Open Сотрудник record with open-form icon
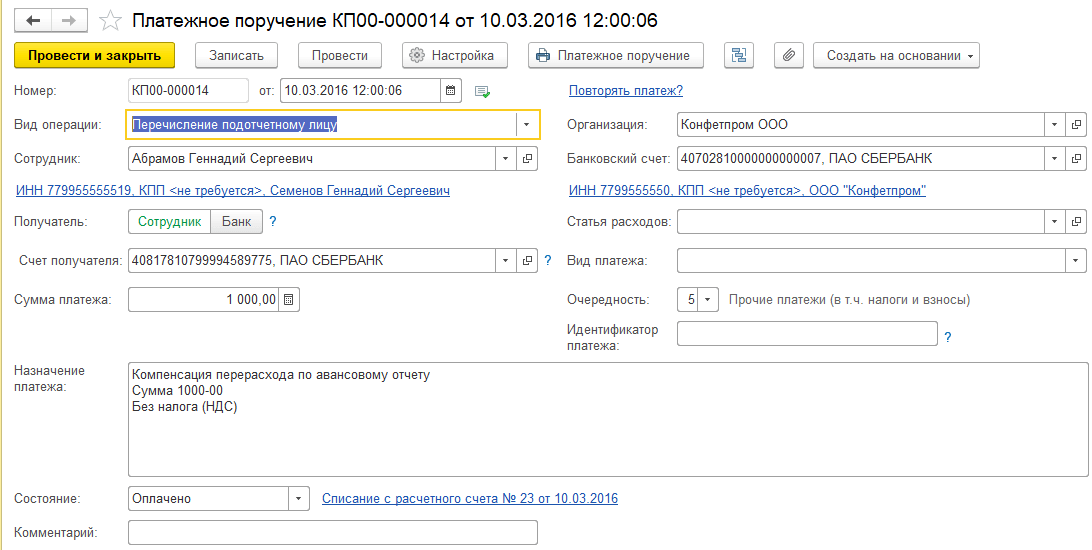1092x550 pixels. 527,159
